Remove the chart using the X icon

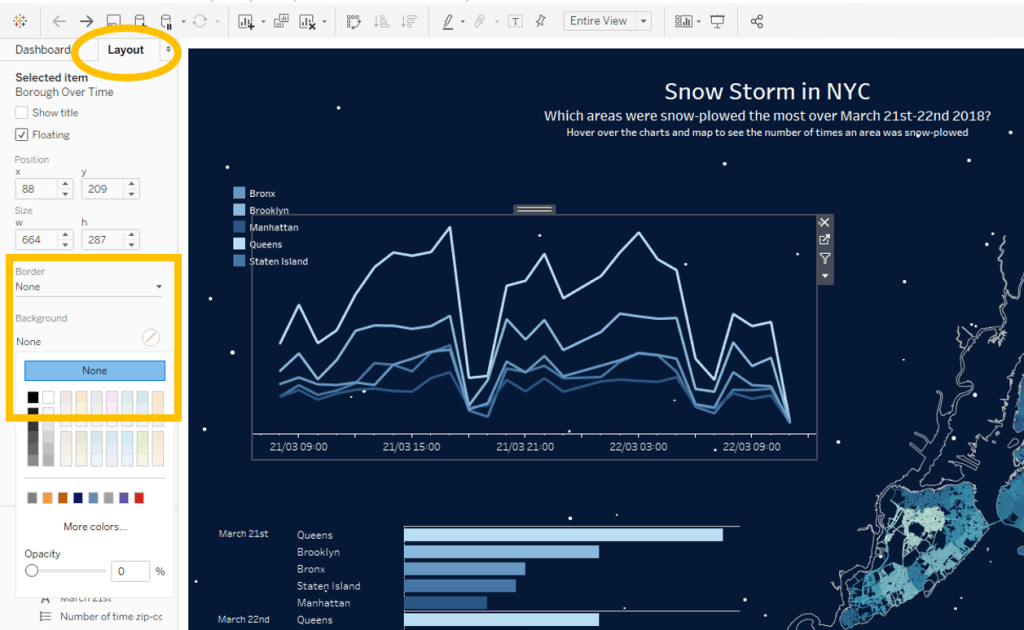[x=825, y=223]
